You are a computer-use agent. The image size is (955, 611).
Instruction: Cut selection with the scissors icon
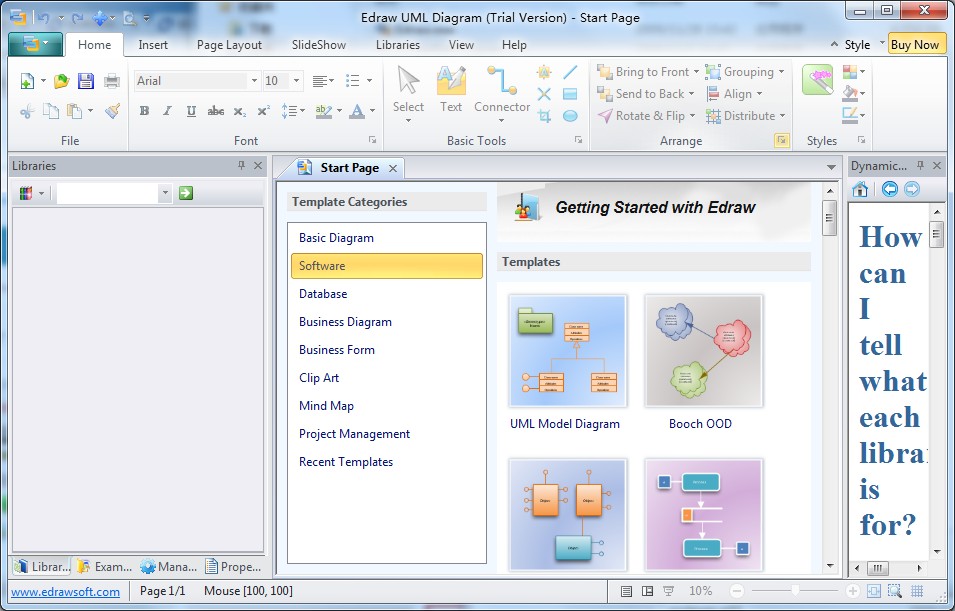coord(27,111)
